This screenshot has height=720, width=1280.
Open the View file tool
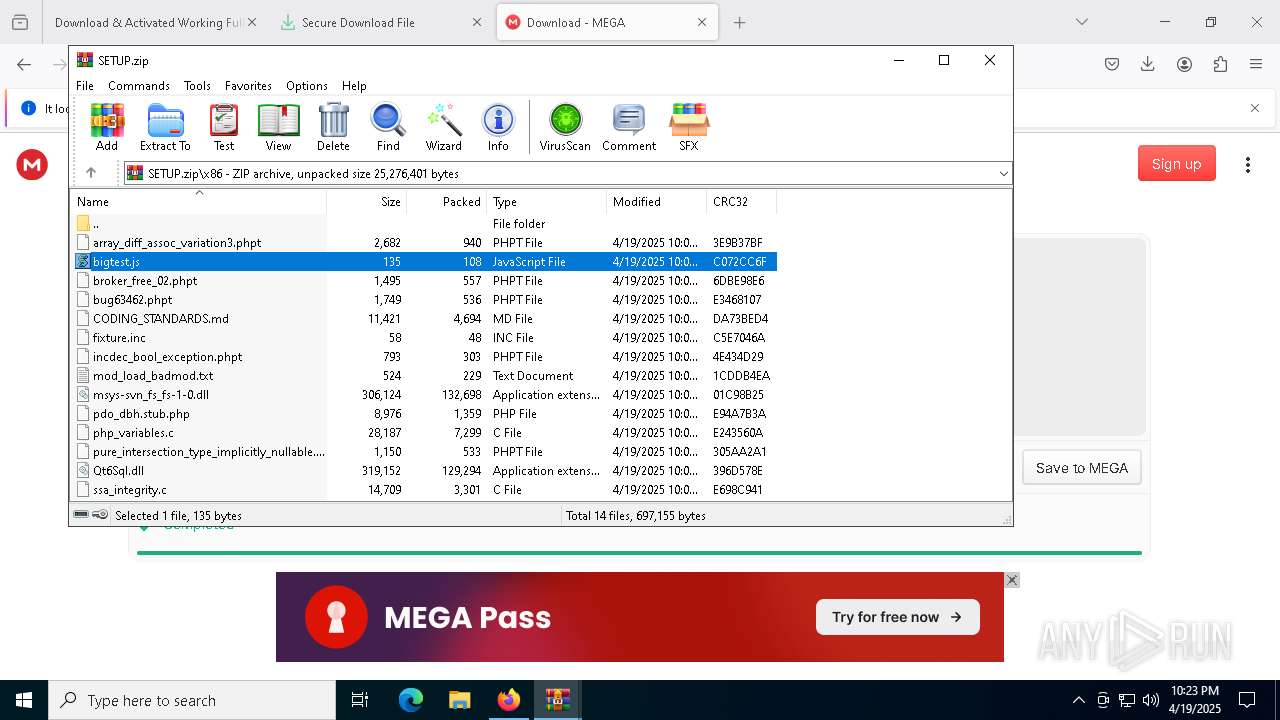[x=278, y=127]
